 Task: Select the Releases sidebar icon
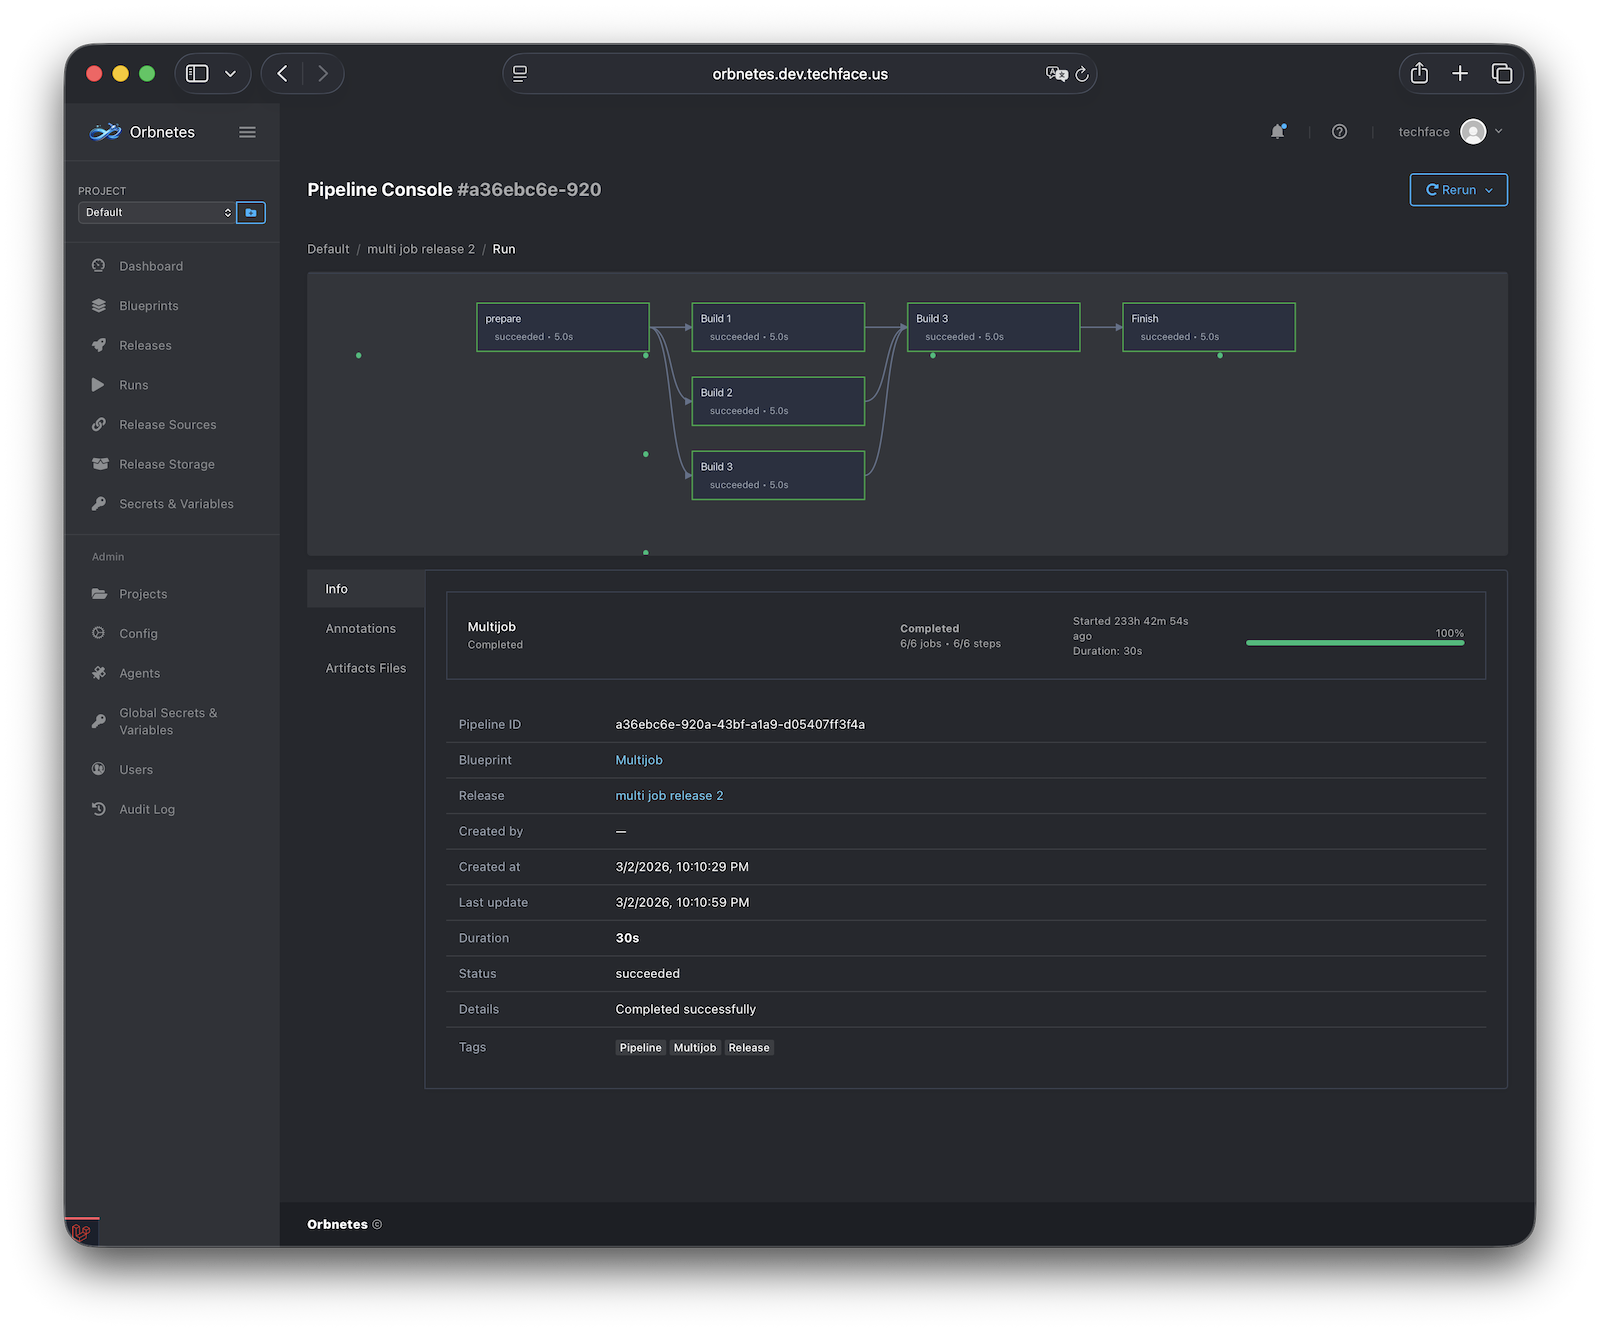coord(98,345)
